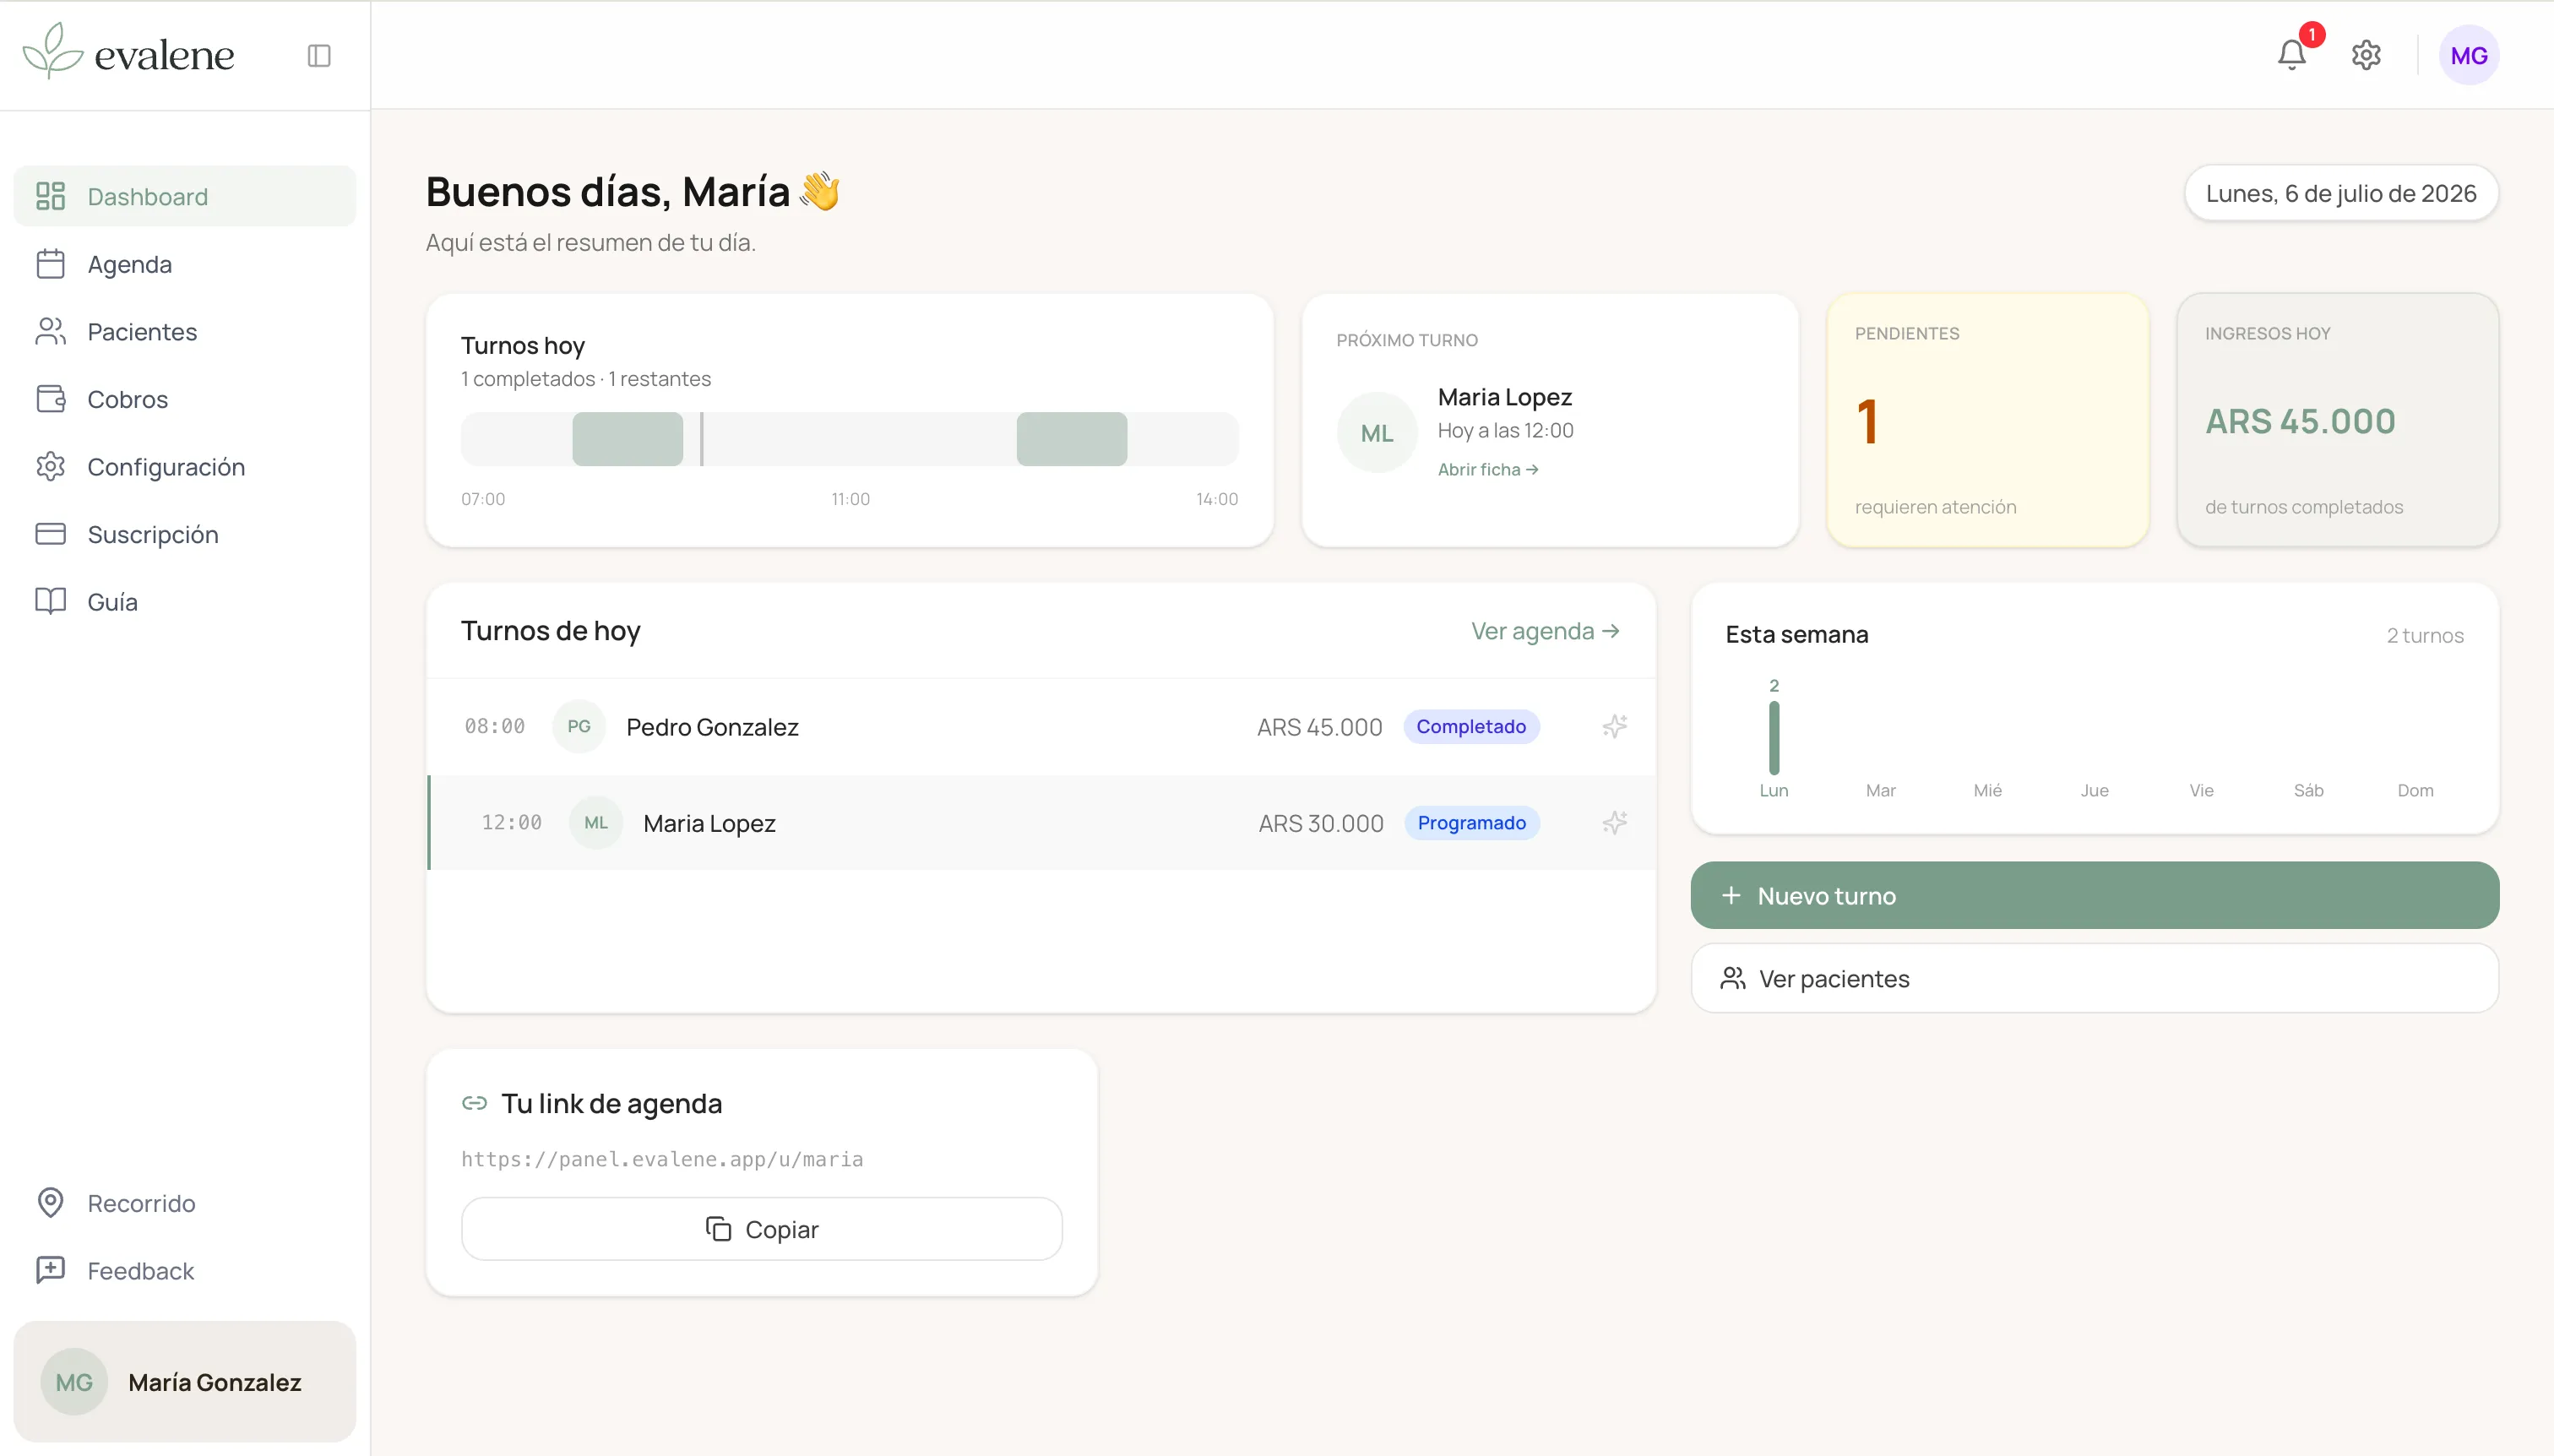Click the Pendientes card
This screenshot has height=1456, width=2554.
[x=1987, y=420]
